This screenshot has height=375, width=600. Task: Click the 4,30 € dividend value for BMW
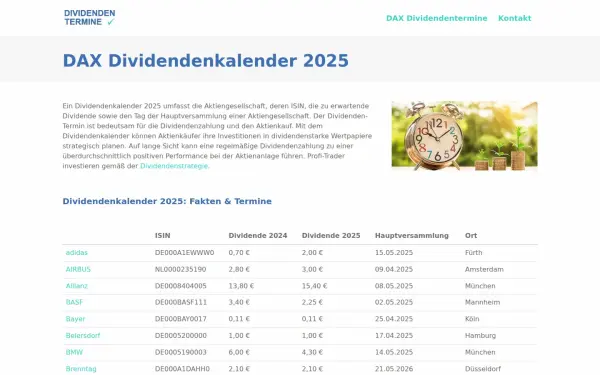pos(312,352)
